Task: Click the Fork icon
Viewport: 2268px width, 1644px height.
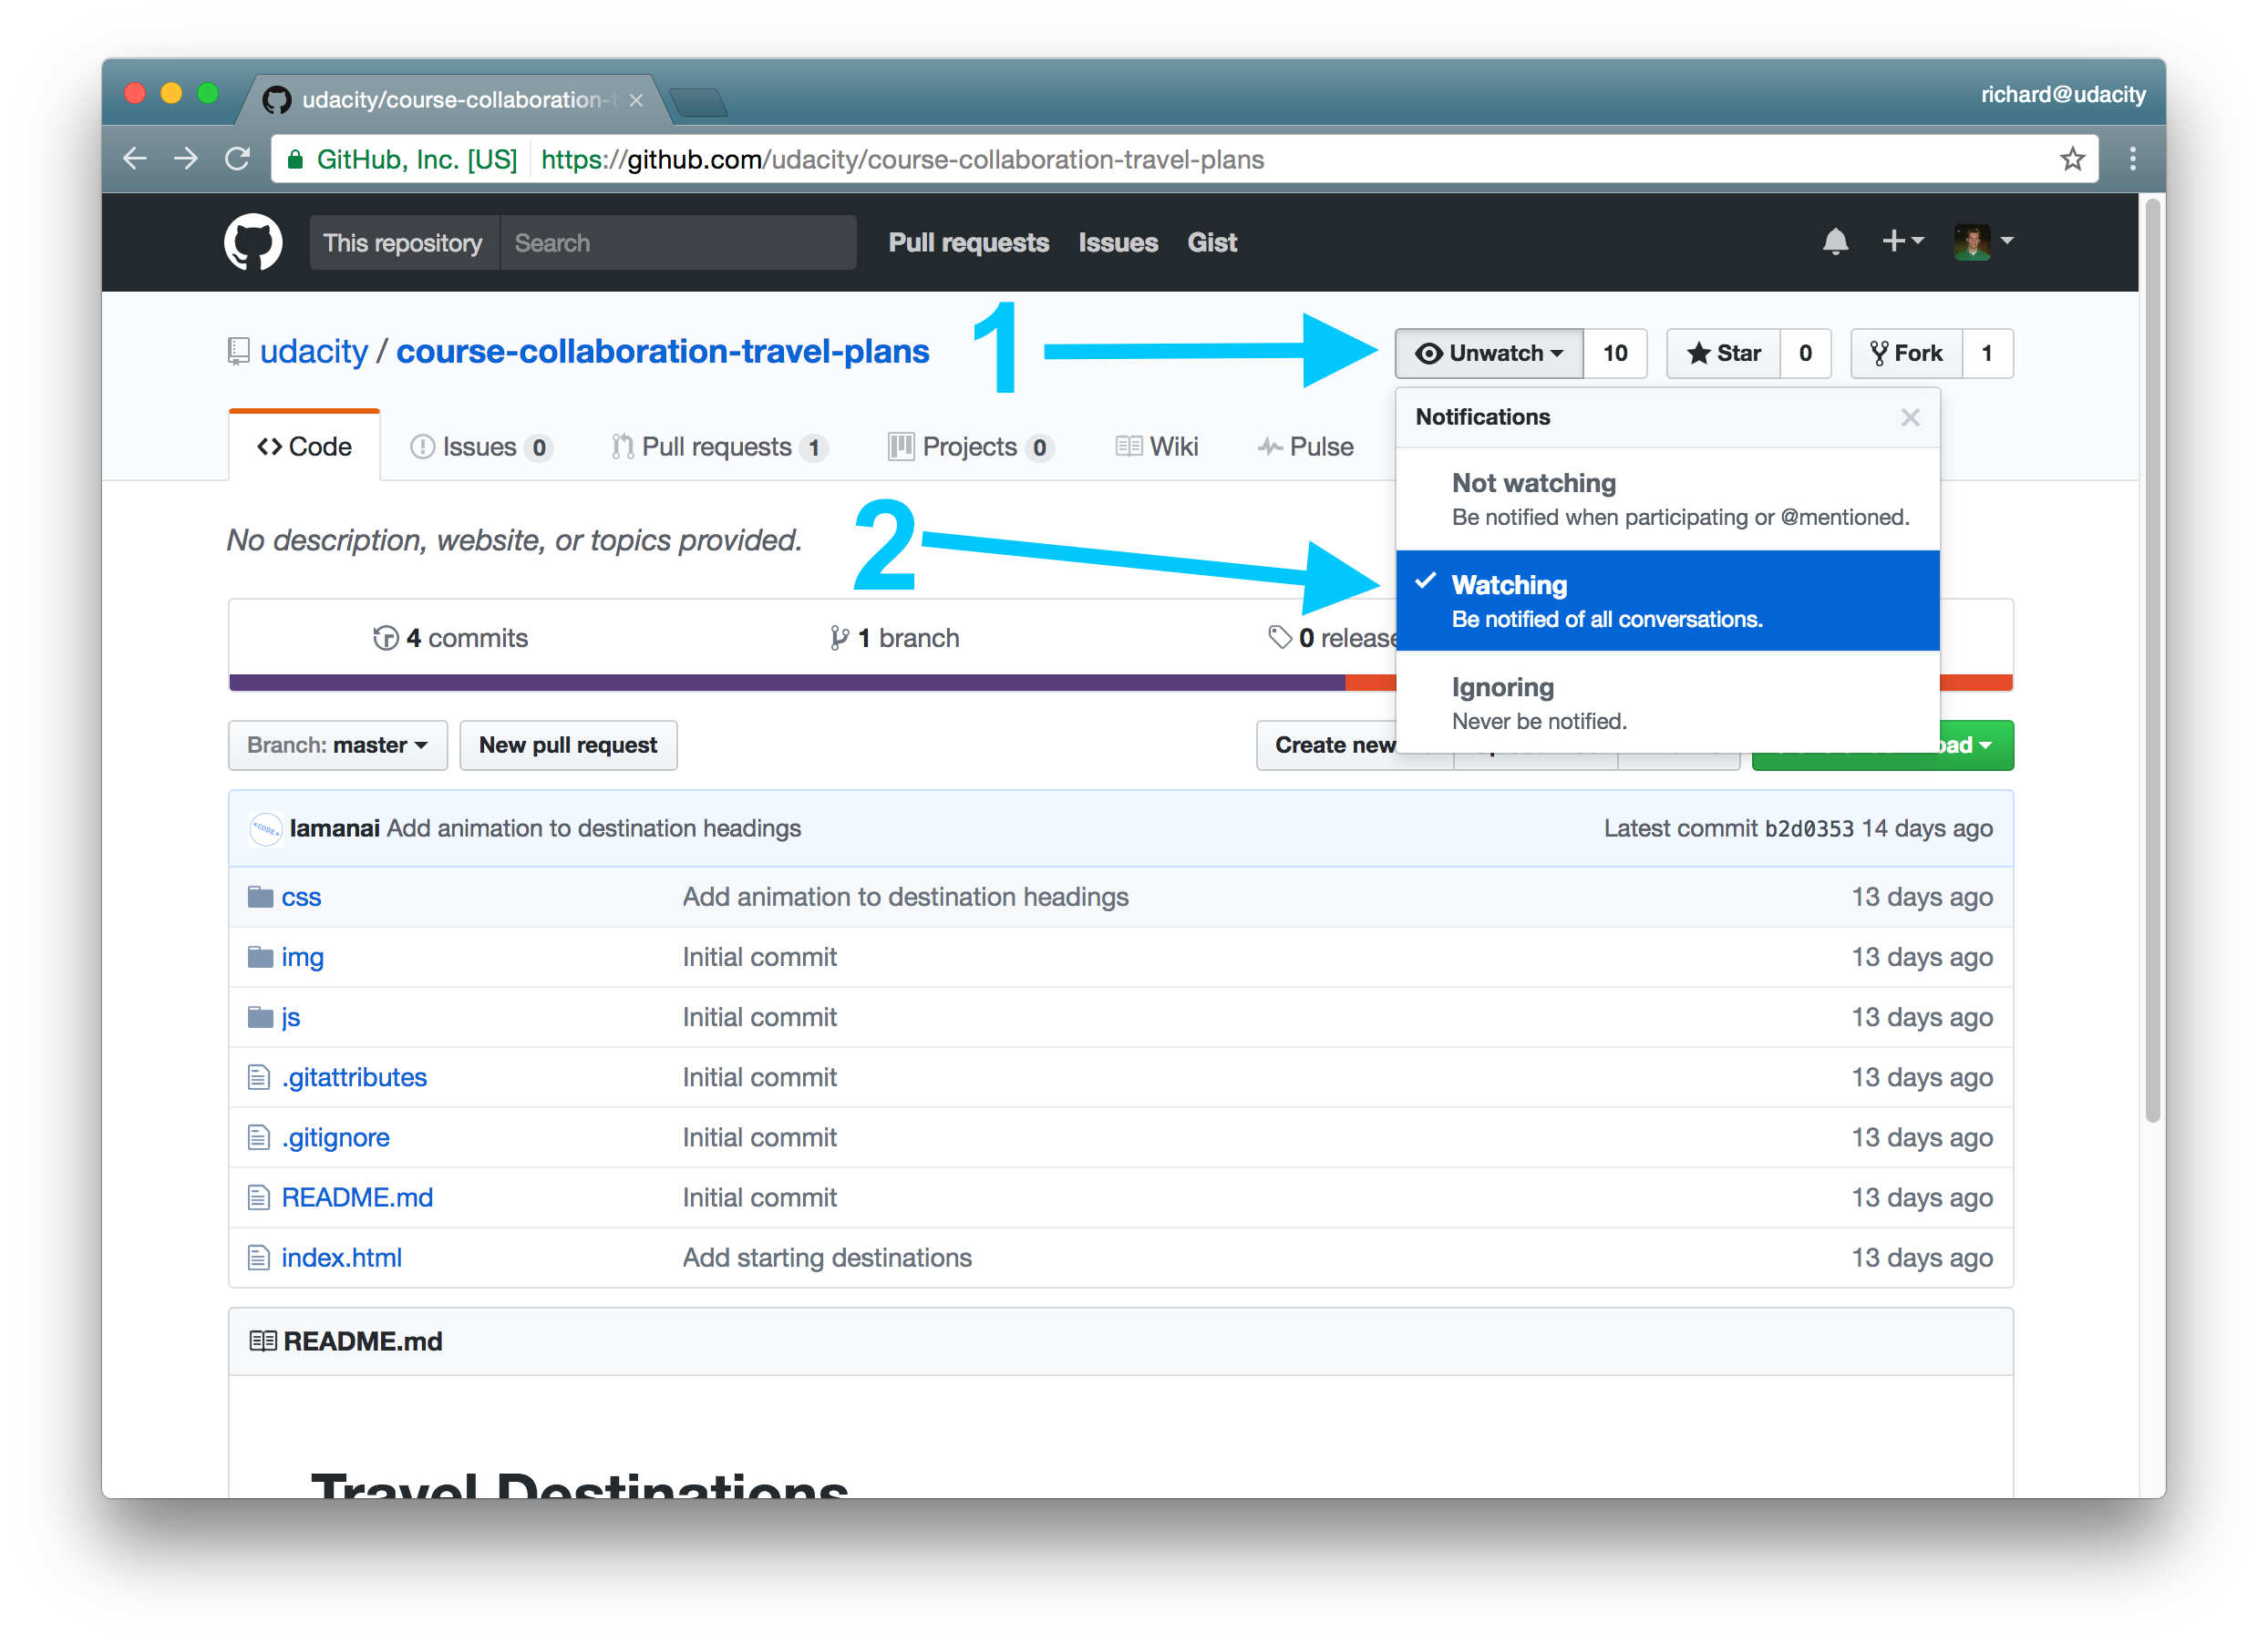Action: [x=1882, y=353]
